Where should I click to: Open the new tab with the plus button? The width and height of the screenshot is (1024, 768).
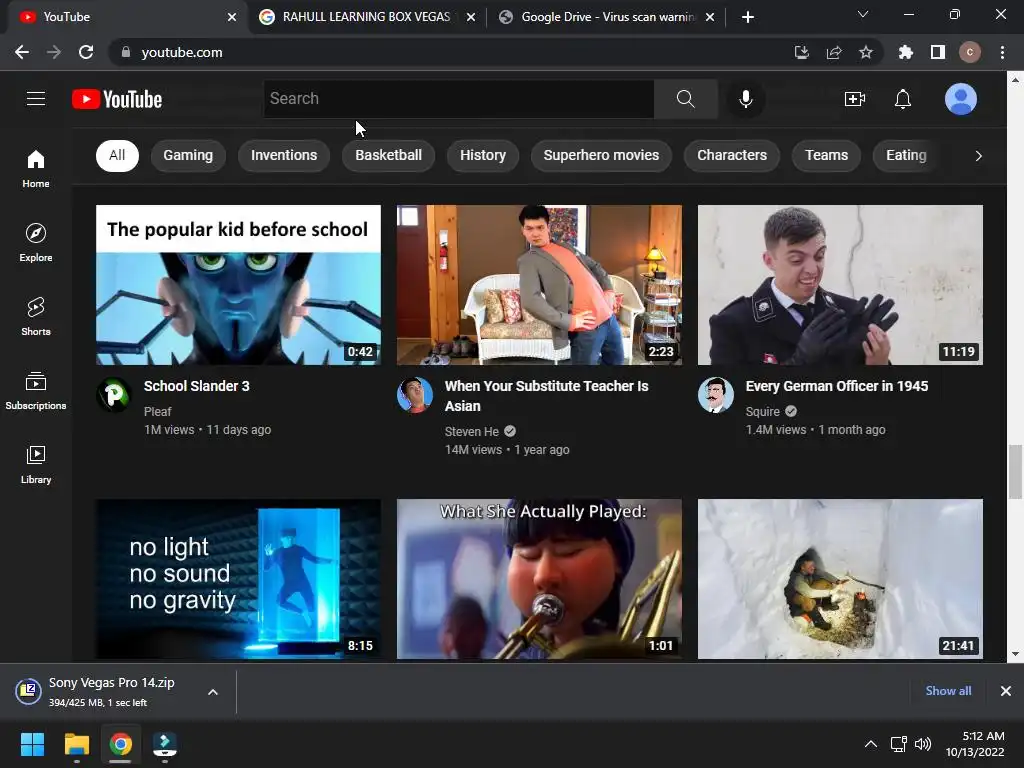pyautogui.click(x=748, y=17)
